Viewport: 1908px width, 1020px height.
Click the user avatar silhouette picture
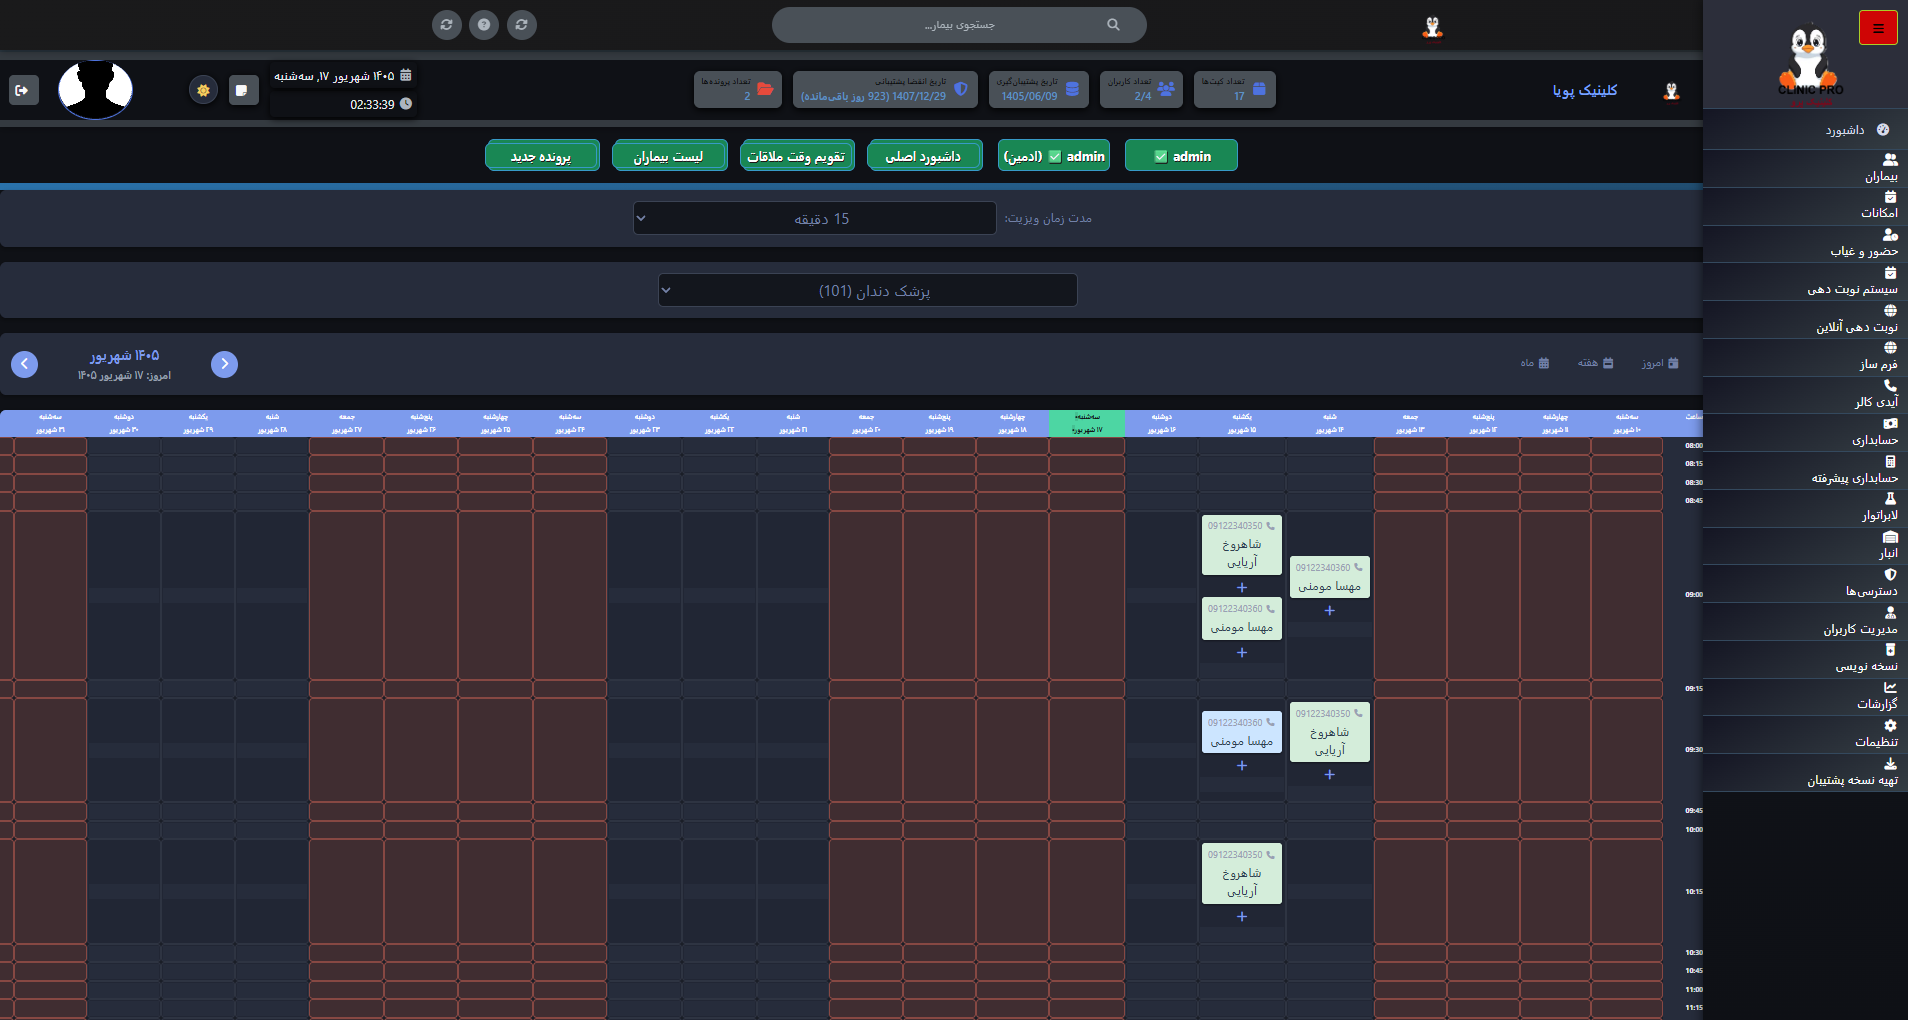pos(95,90)
